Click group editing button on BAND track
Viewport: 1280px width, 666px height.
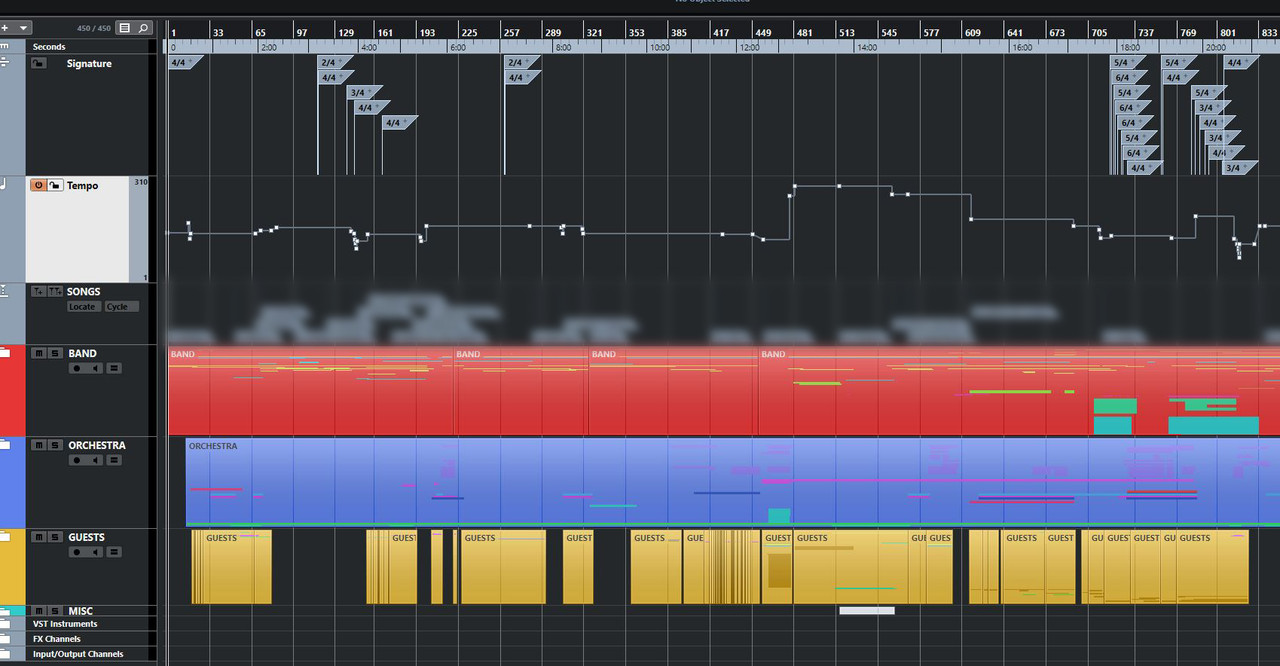pos(114,368)
